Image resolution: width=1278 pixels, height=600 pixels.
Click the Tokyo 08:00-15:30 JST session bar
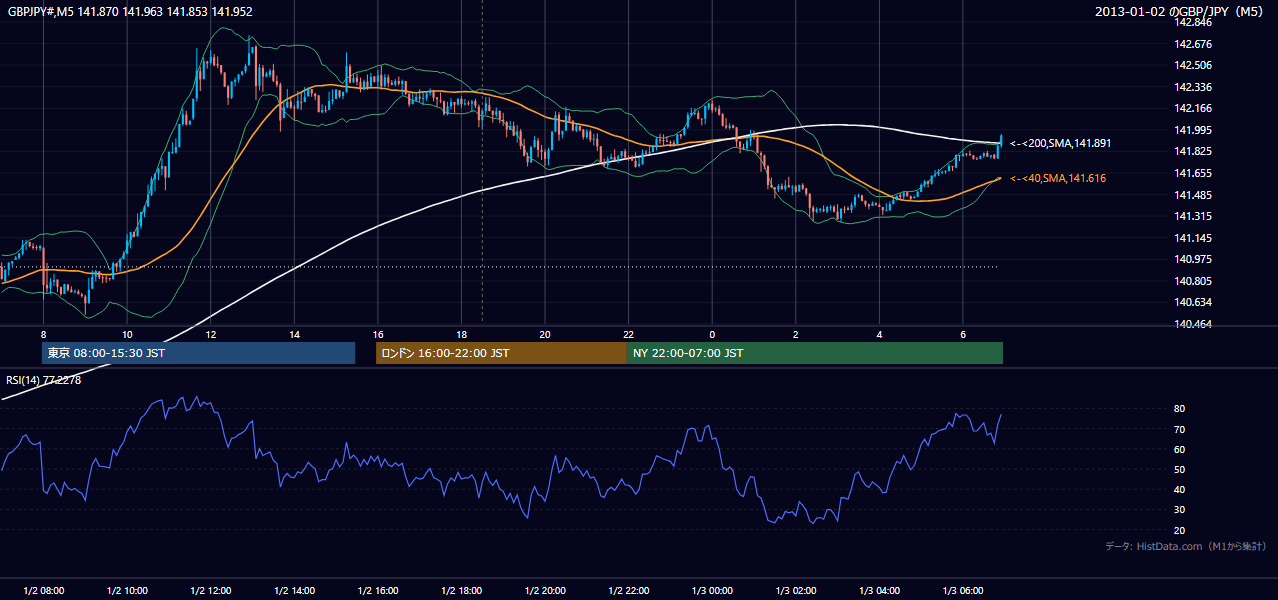pyautogui.click(x=198, y=353)
